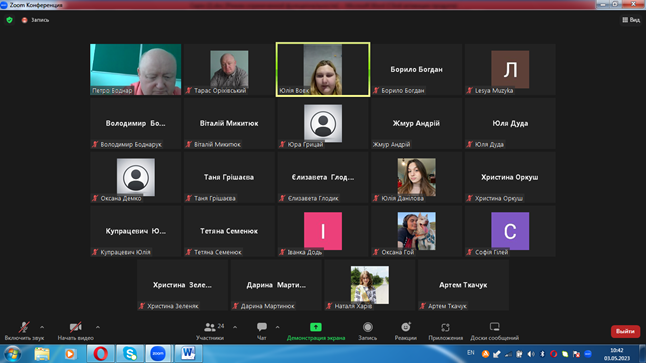647x364 pixels.
Task: Unmute with the microphone icon
Action: 24,327
